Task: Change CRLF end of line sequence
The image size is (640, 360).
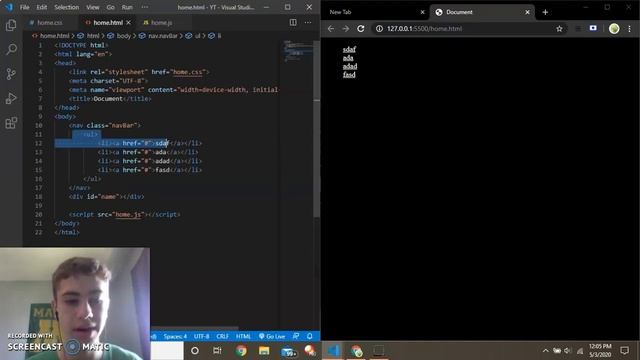Action: 222,336
